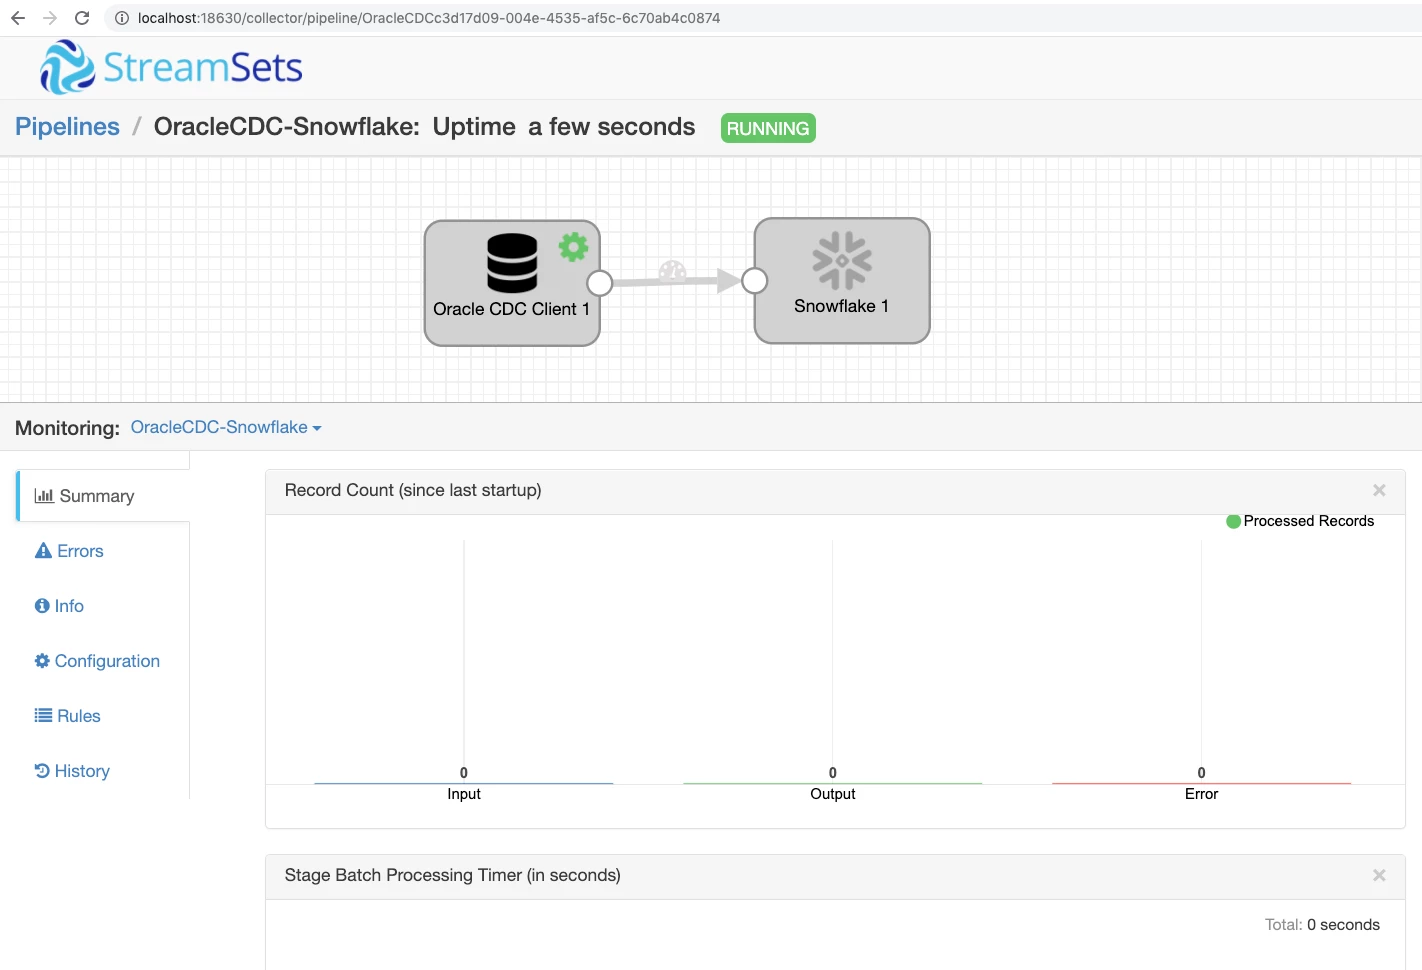The image size is (1422, 970).
Task: Click the Snowflake 1 input port circle
Action: pyautogui.click(x=755, y=281)
